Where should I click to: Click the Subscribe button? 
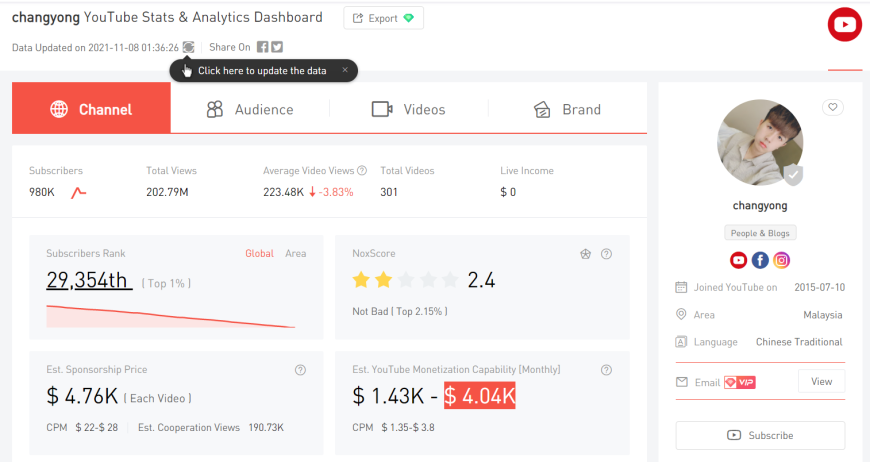(760, 435)
